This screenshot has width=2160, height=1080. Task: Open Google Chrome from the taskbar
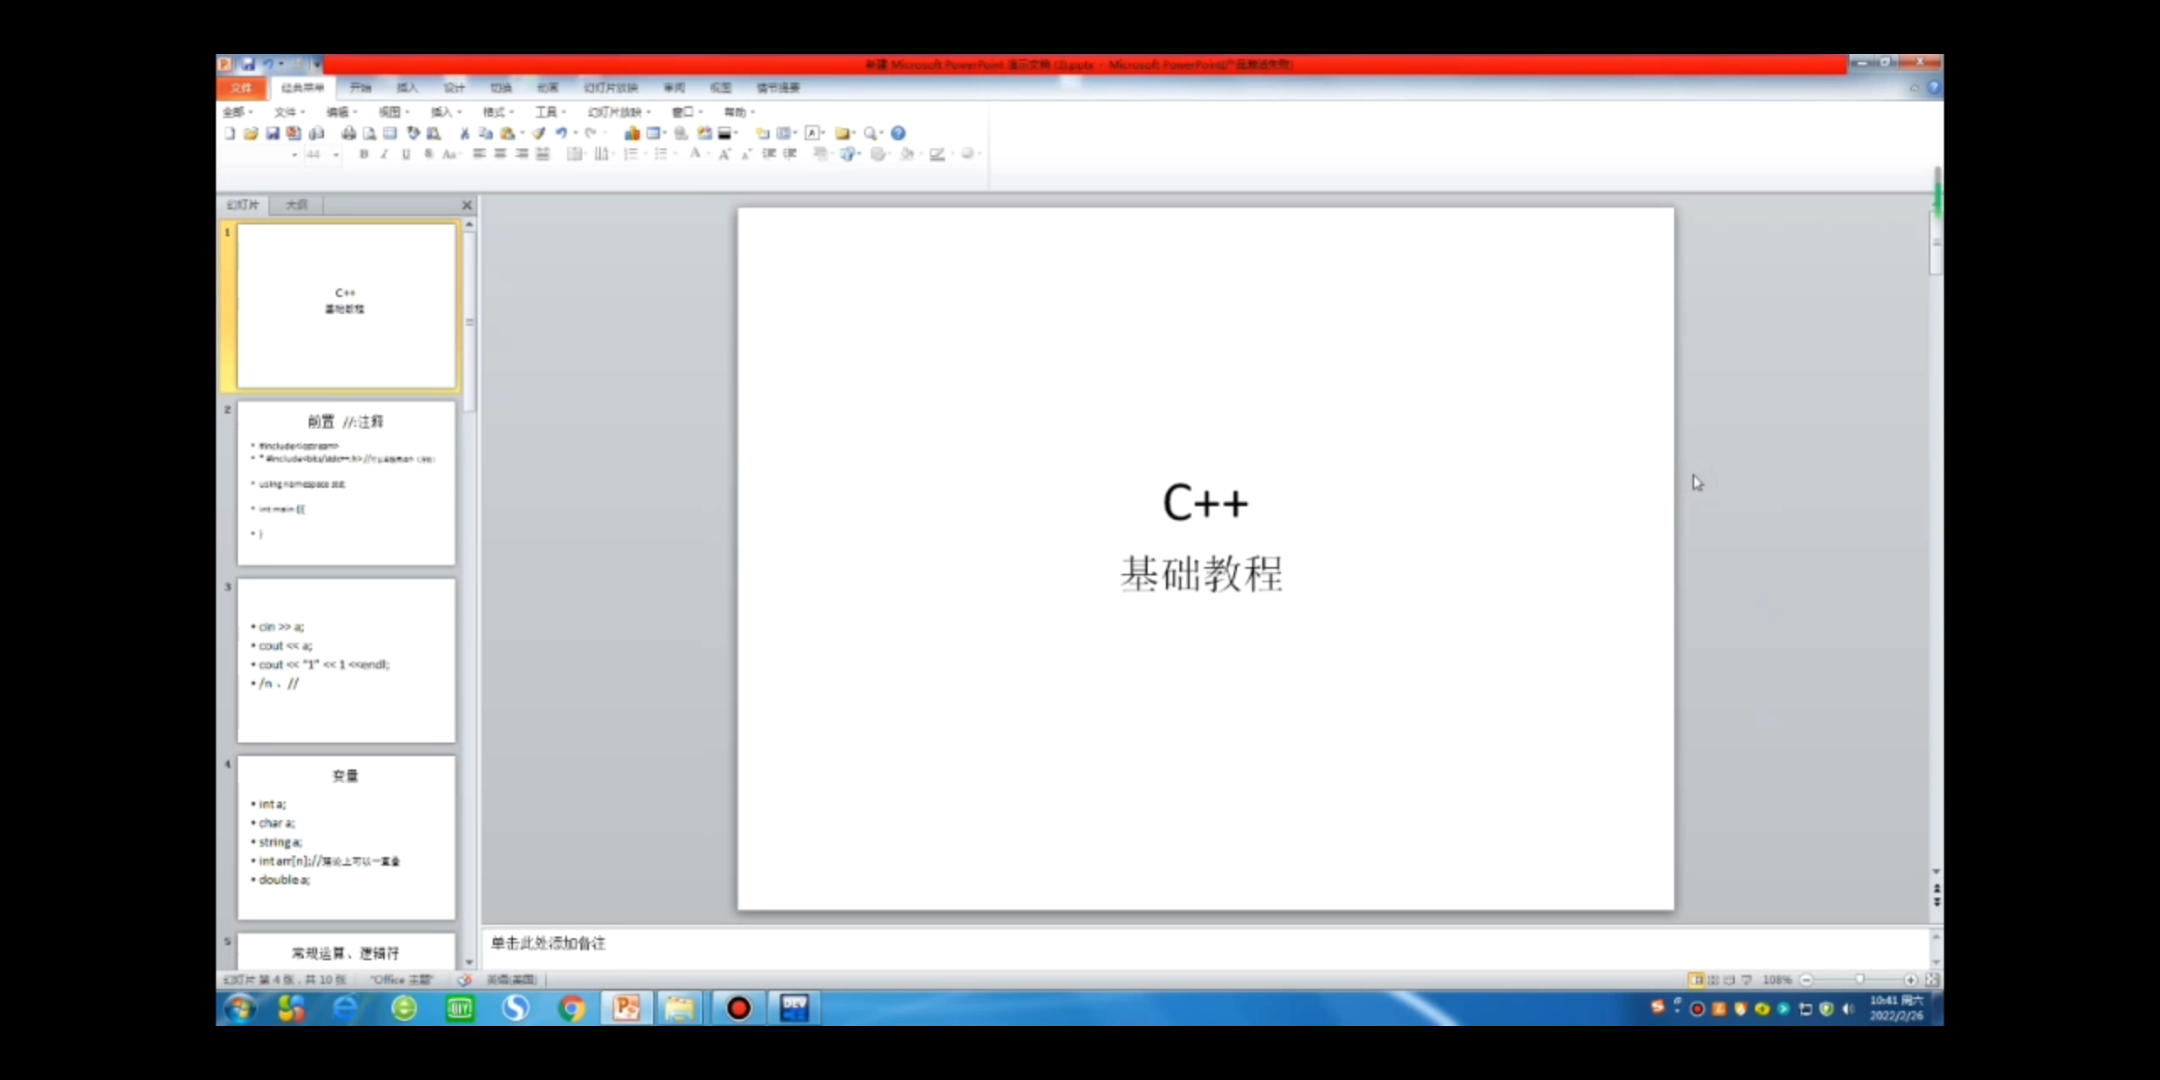pos(572,1008)
